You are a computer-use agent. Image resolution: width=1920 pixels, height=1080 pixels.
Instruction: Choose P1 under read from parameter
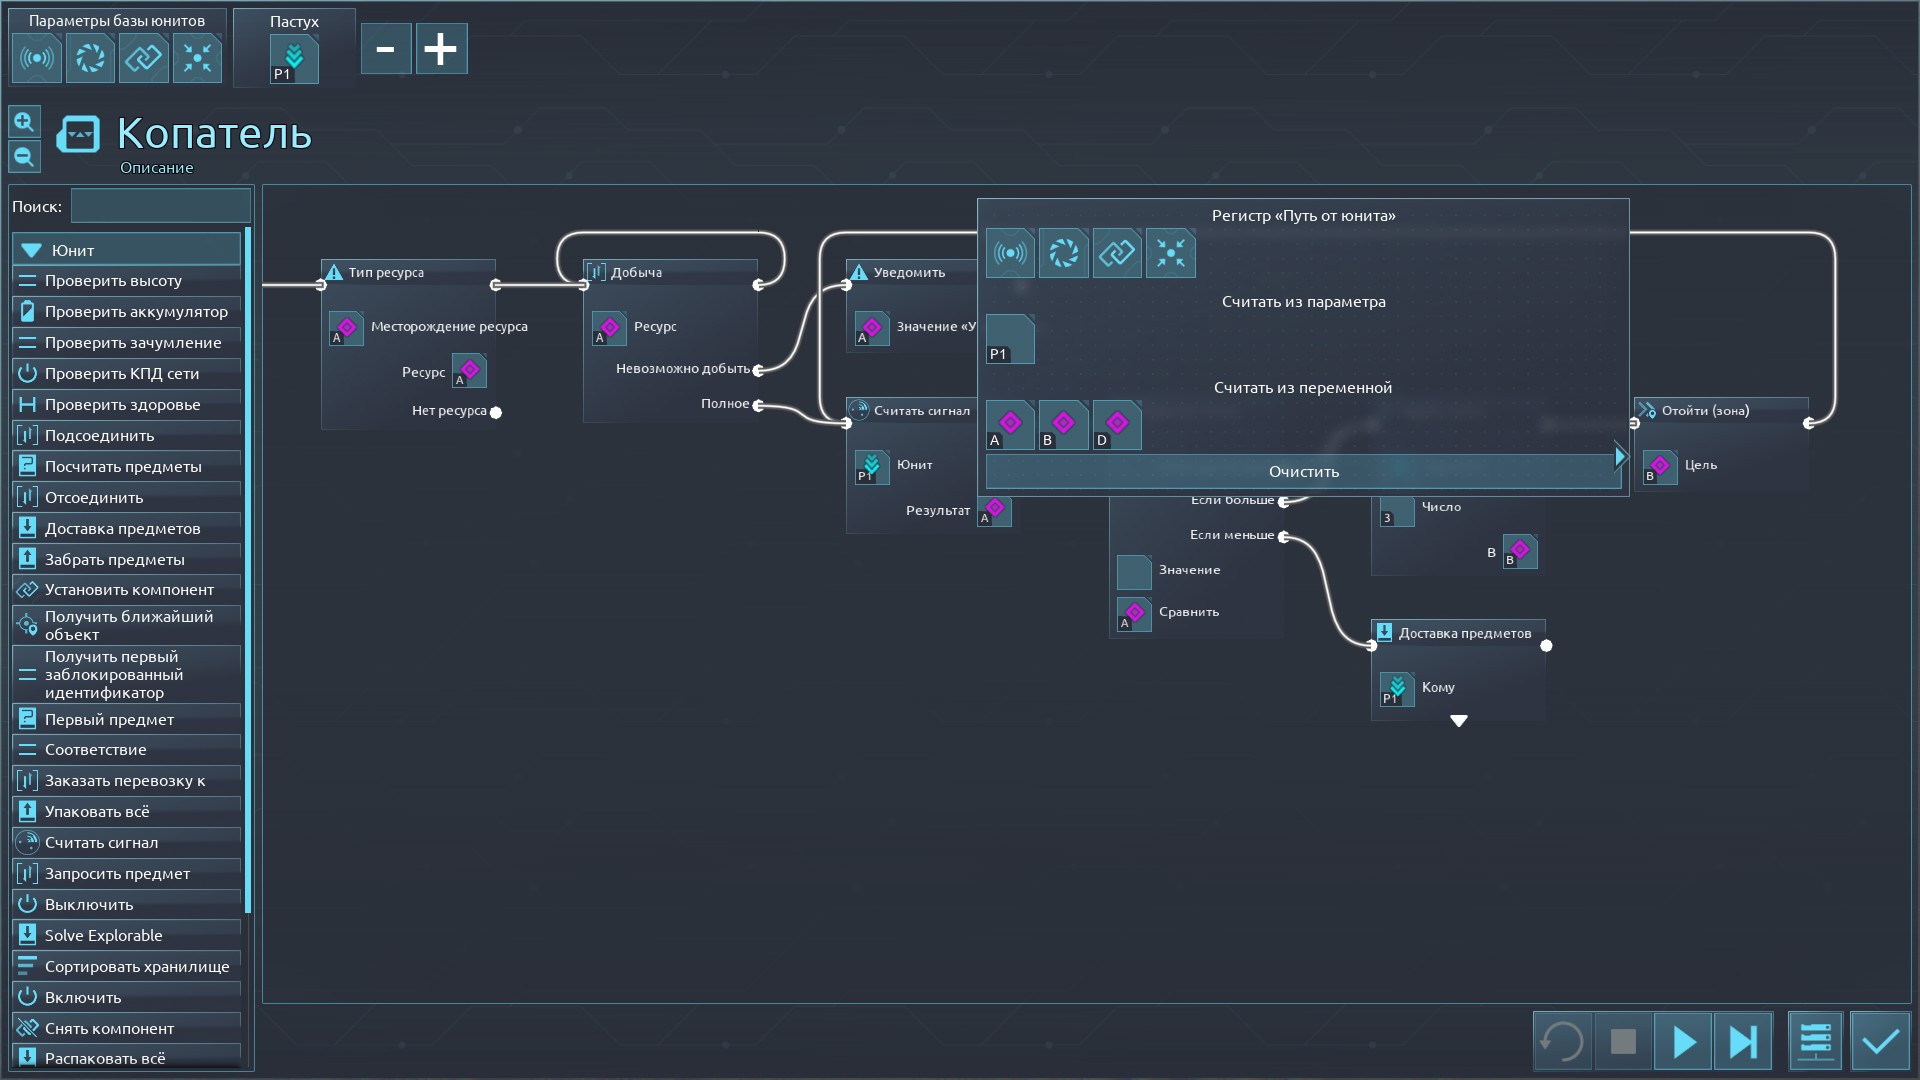point(1010,339)
